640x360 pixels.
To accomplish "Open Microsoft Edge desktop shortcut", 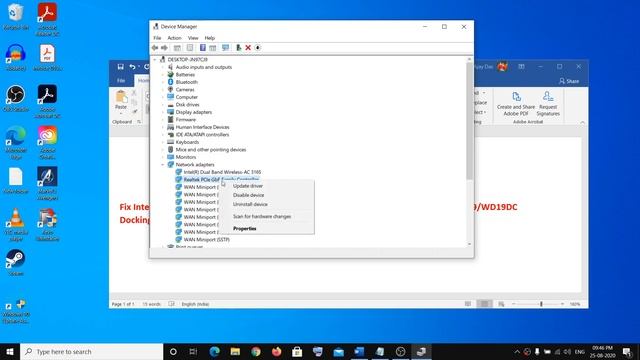I will pos(16,143).
